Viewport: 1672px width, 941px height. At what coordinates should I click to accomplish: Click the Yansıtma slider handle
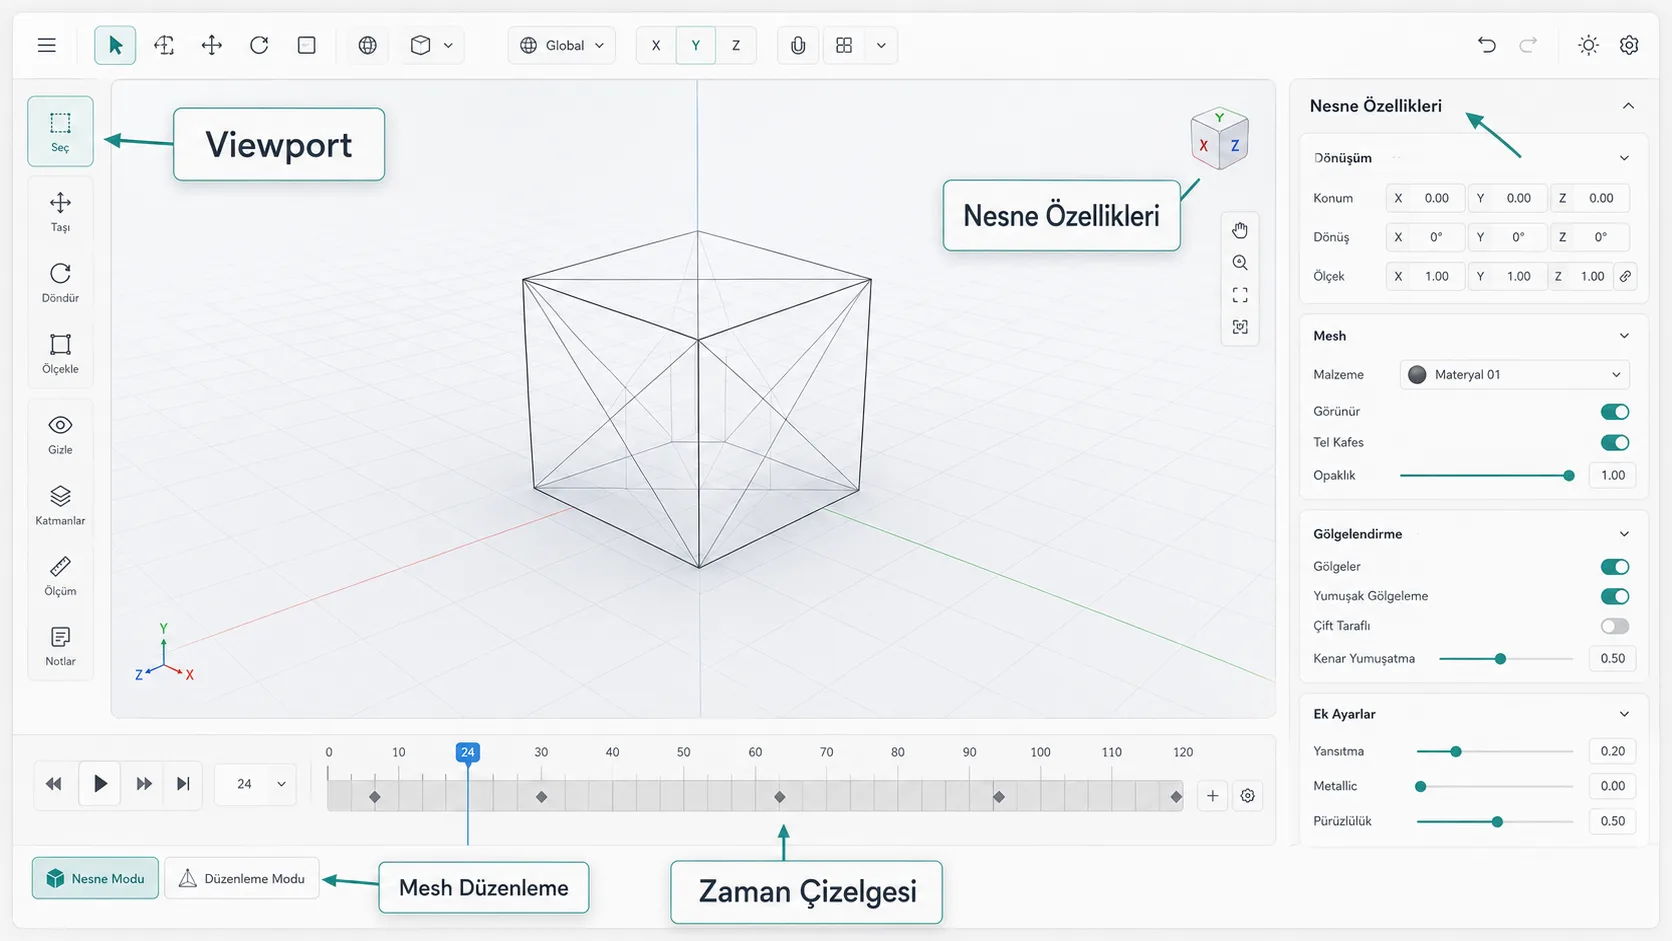[x=1456, y=751]
